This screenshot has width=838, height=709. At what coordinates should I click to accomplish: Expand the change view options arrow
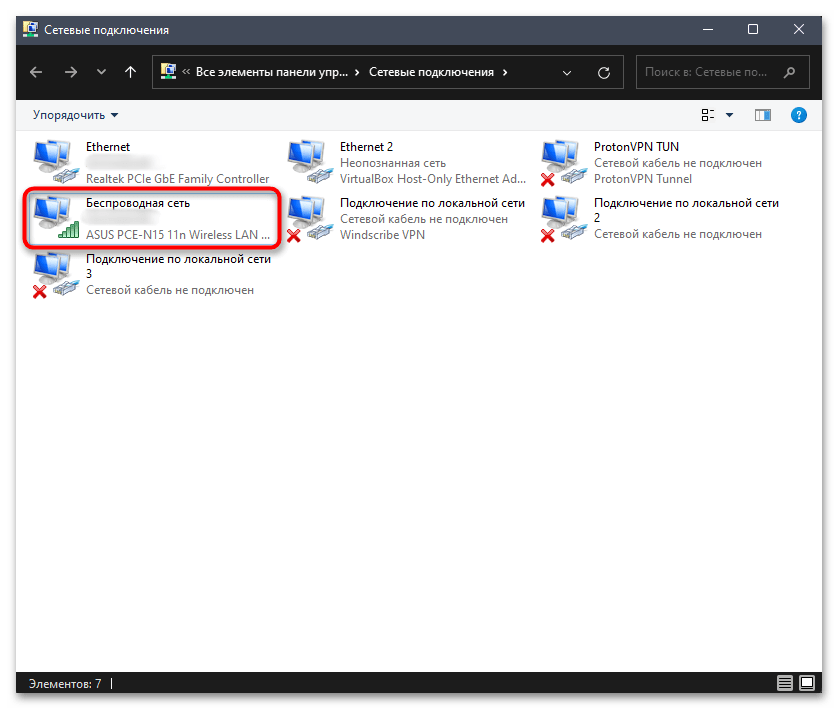729,115
